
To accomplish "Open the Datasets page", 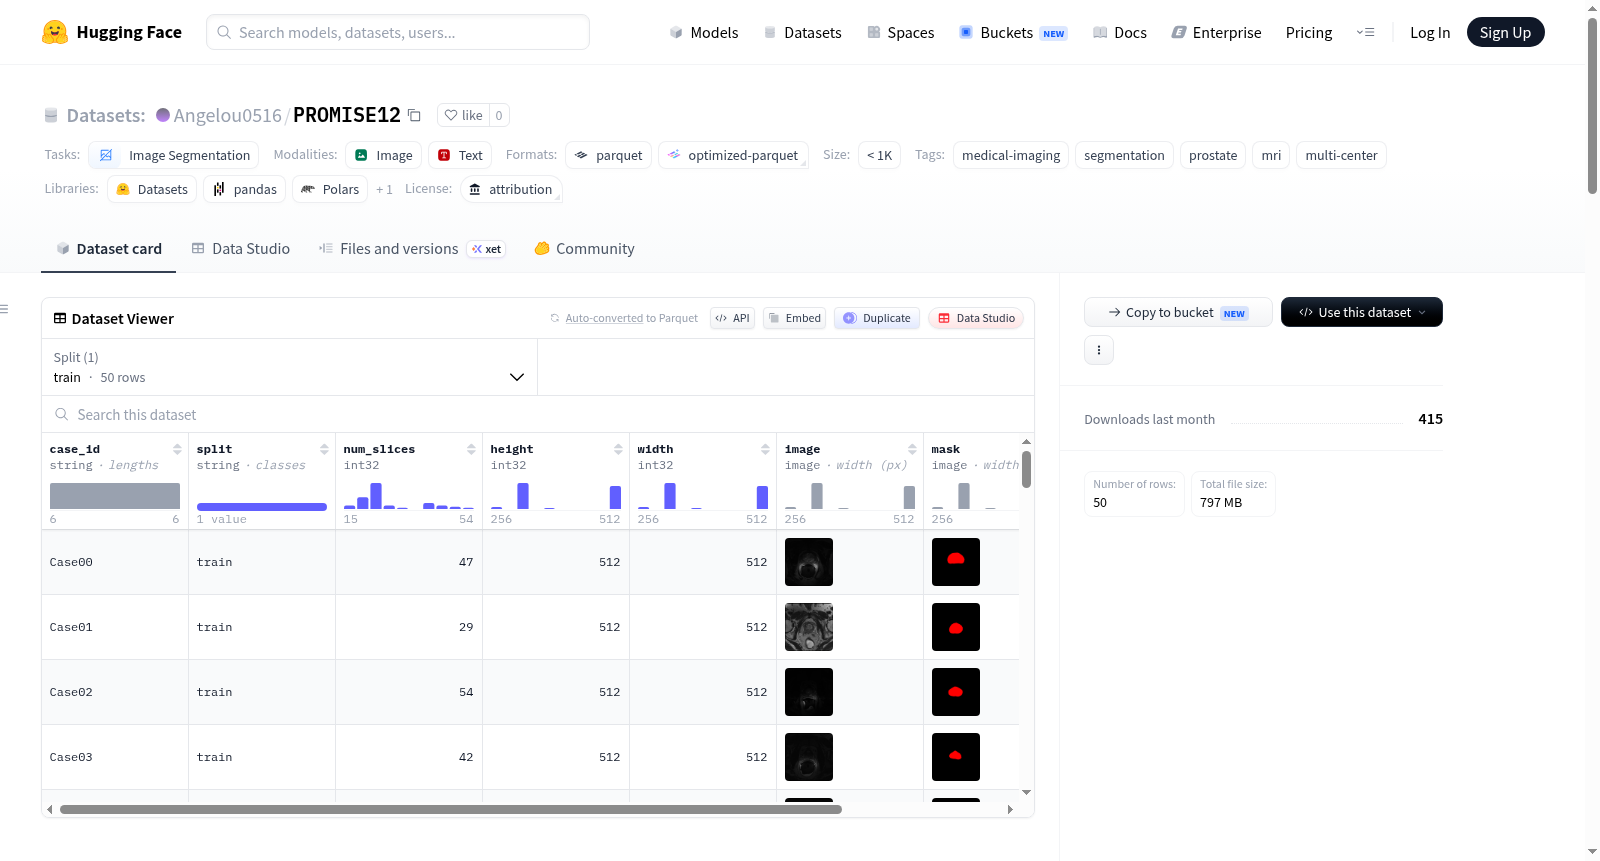I will pyautogui.click(x=802, y=32).
